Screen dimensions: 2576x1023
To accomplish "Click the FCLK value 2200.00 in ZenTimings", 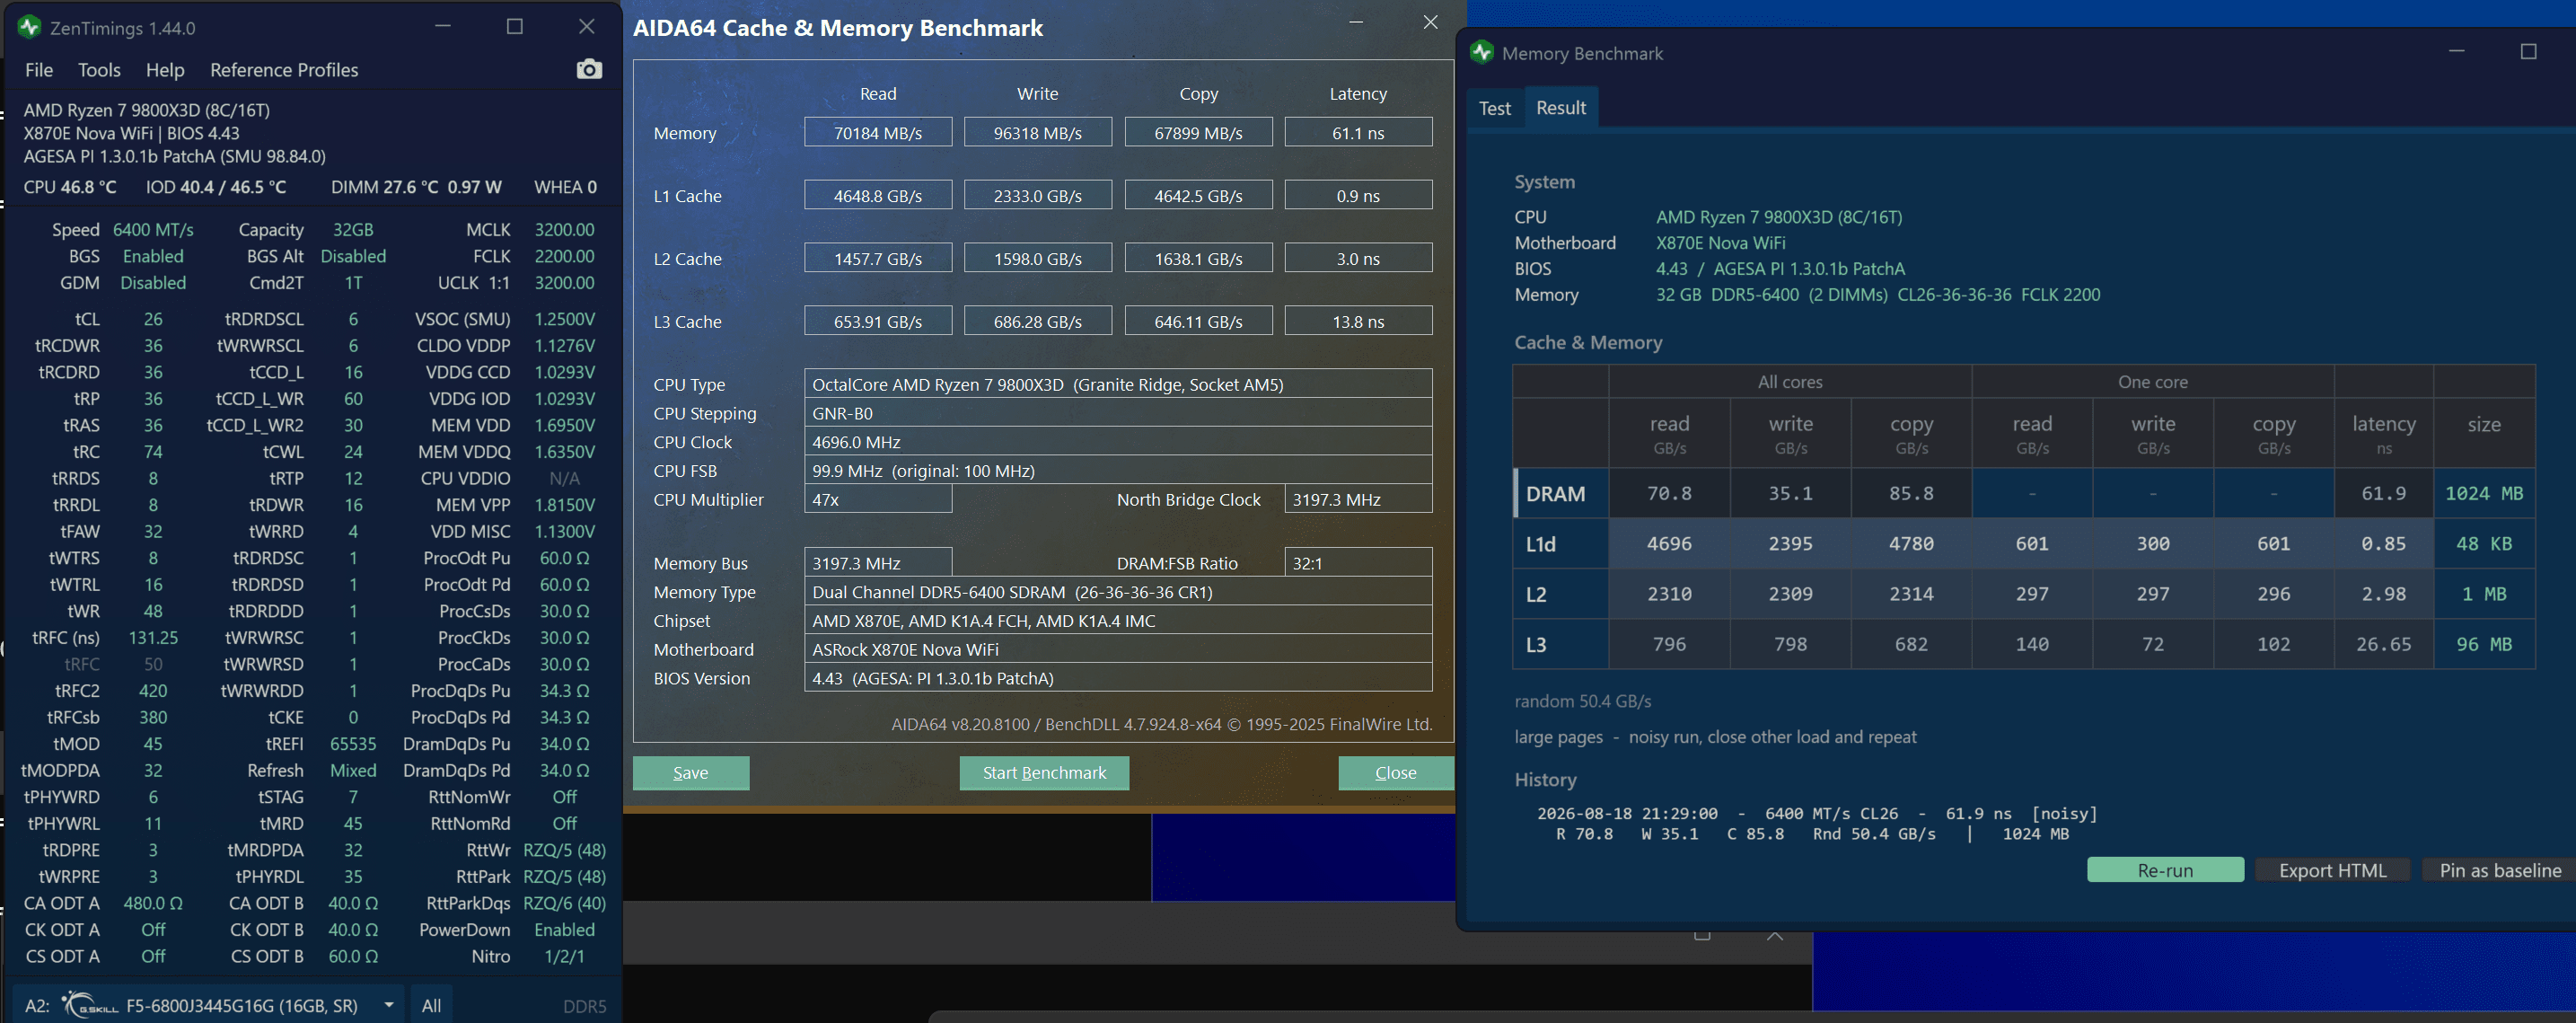I will click(x=564, y=256).
